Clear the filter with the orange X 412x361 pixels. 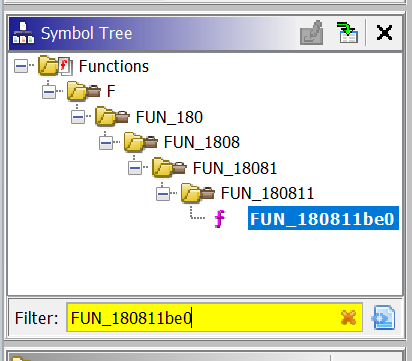(x=348, y=317)
